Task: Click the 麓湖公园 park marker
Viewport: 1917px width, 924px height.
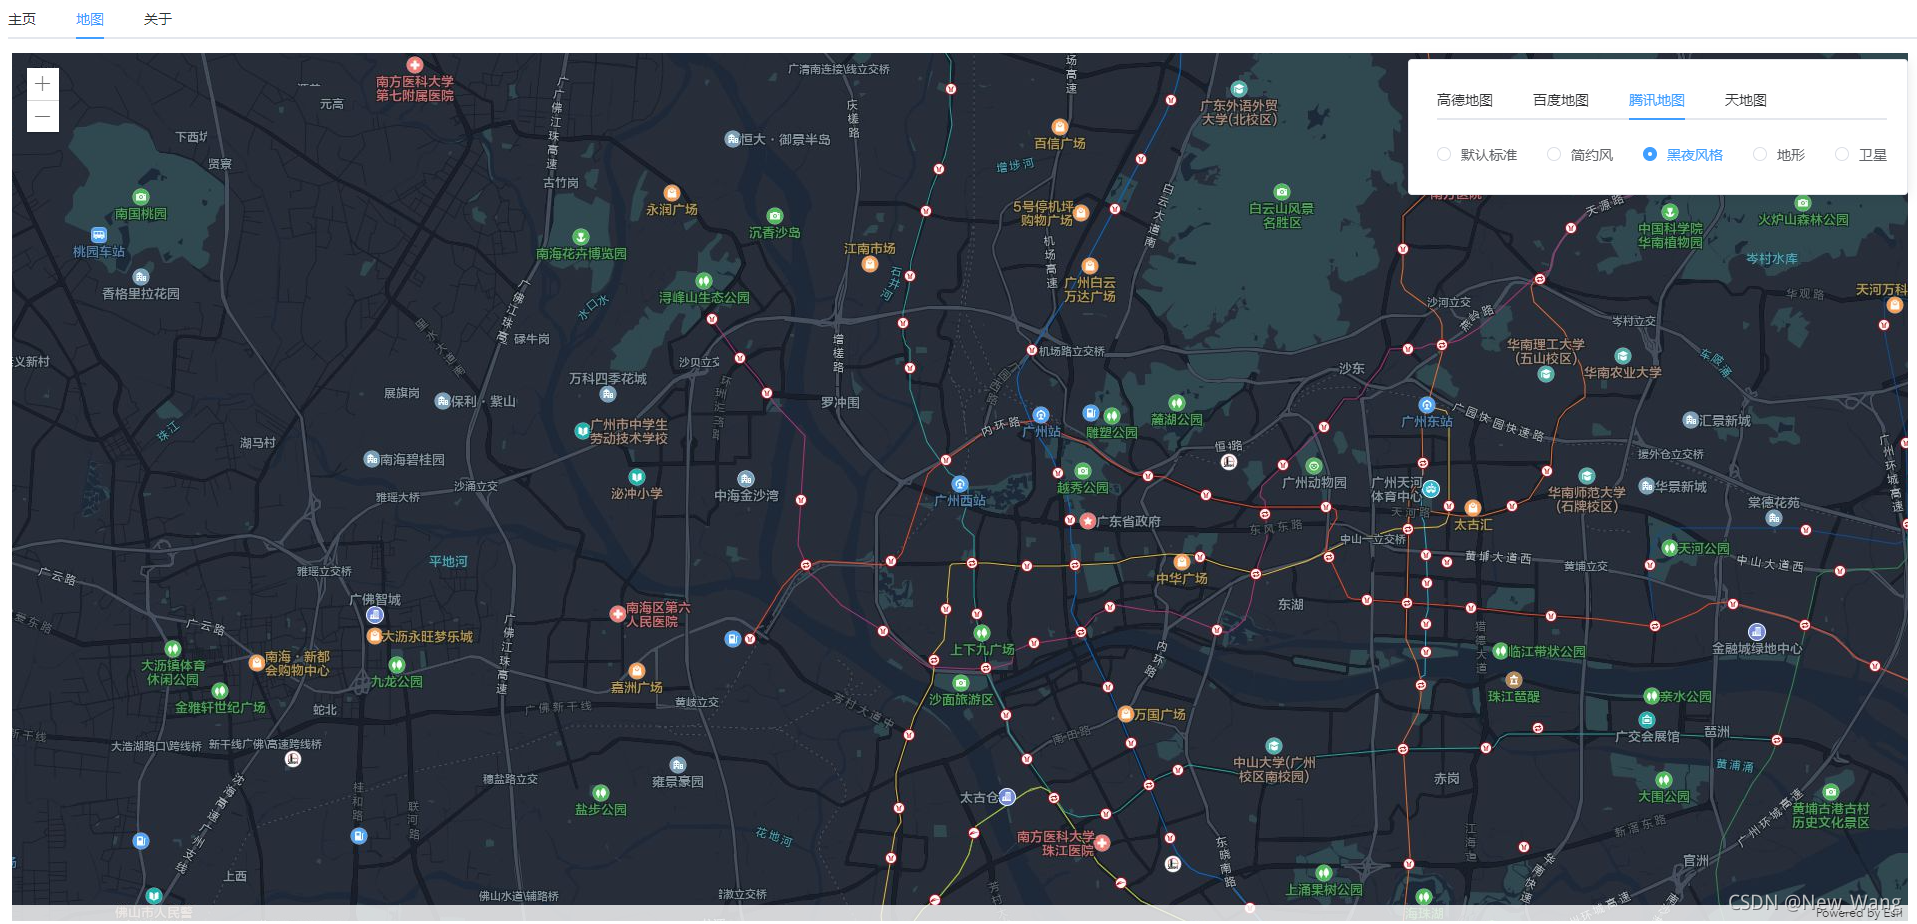Action: [x=1177, y=403]
